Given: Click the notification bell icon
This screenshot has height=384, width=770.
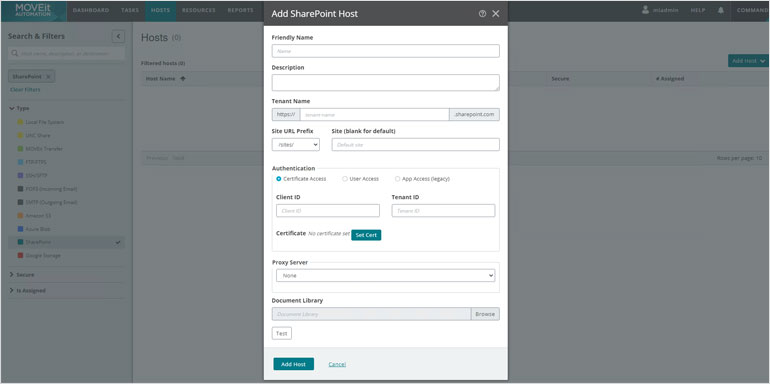Looking at the screenshot, I should [720, 10].
